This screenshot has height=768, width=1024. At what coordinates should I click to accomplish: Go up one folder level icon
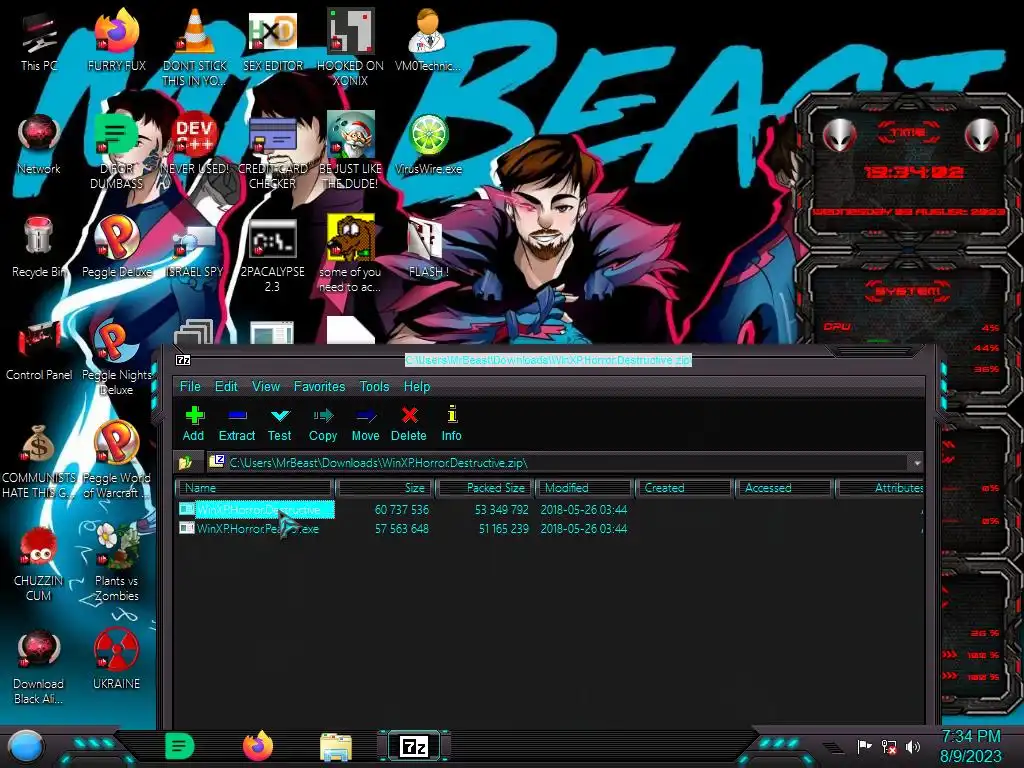[x=186, y=462]
